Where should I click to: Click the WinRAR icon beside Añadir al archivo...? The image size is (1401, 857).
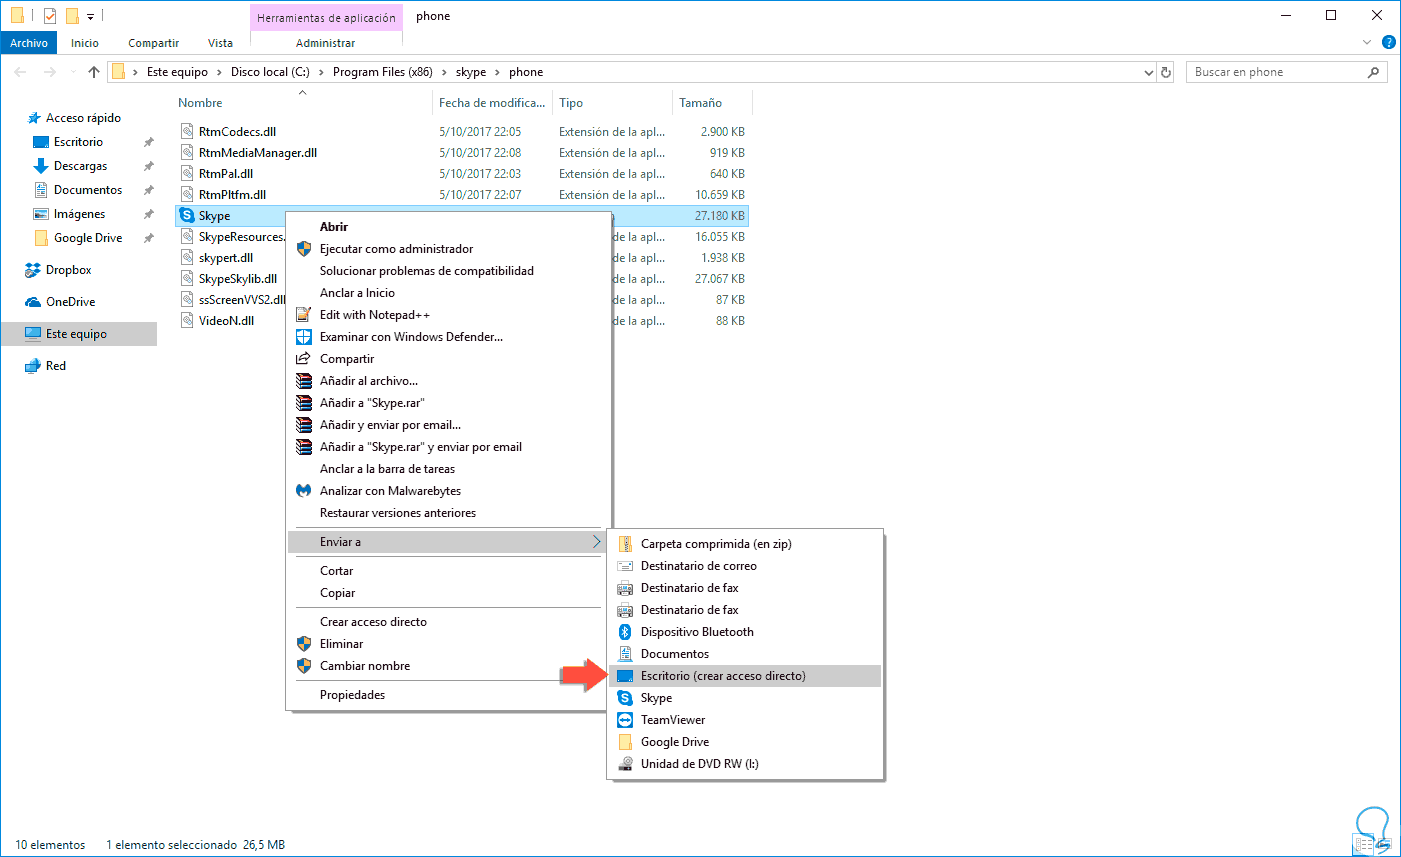pos(304,381)
